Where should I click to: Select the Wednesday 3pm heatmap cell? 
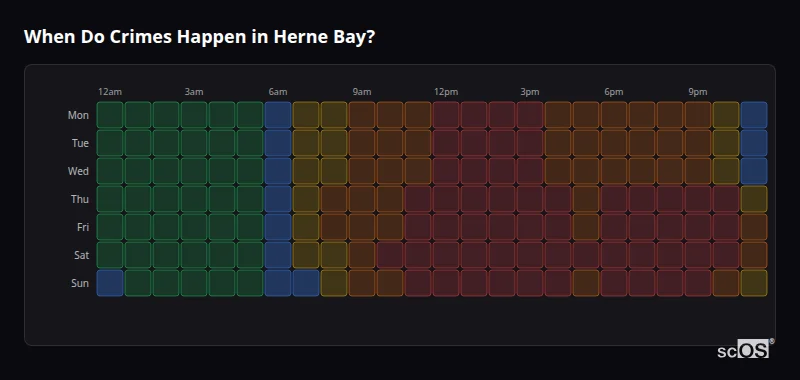[530, 171]
